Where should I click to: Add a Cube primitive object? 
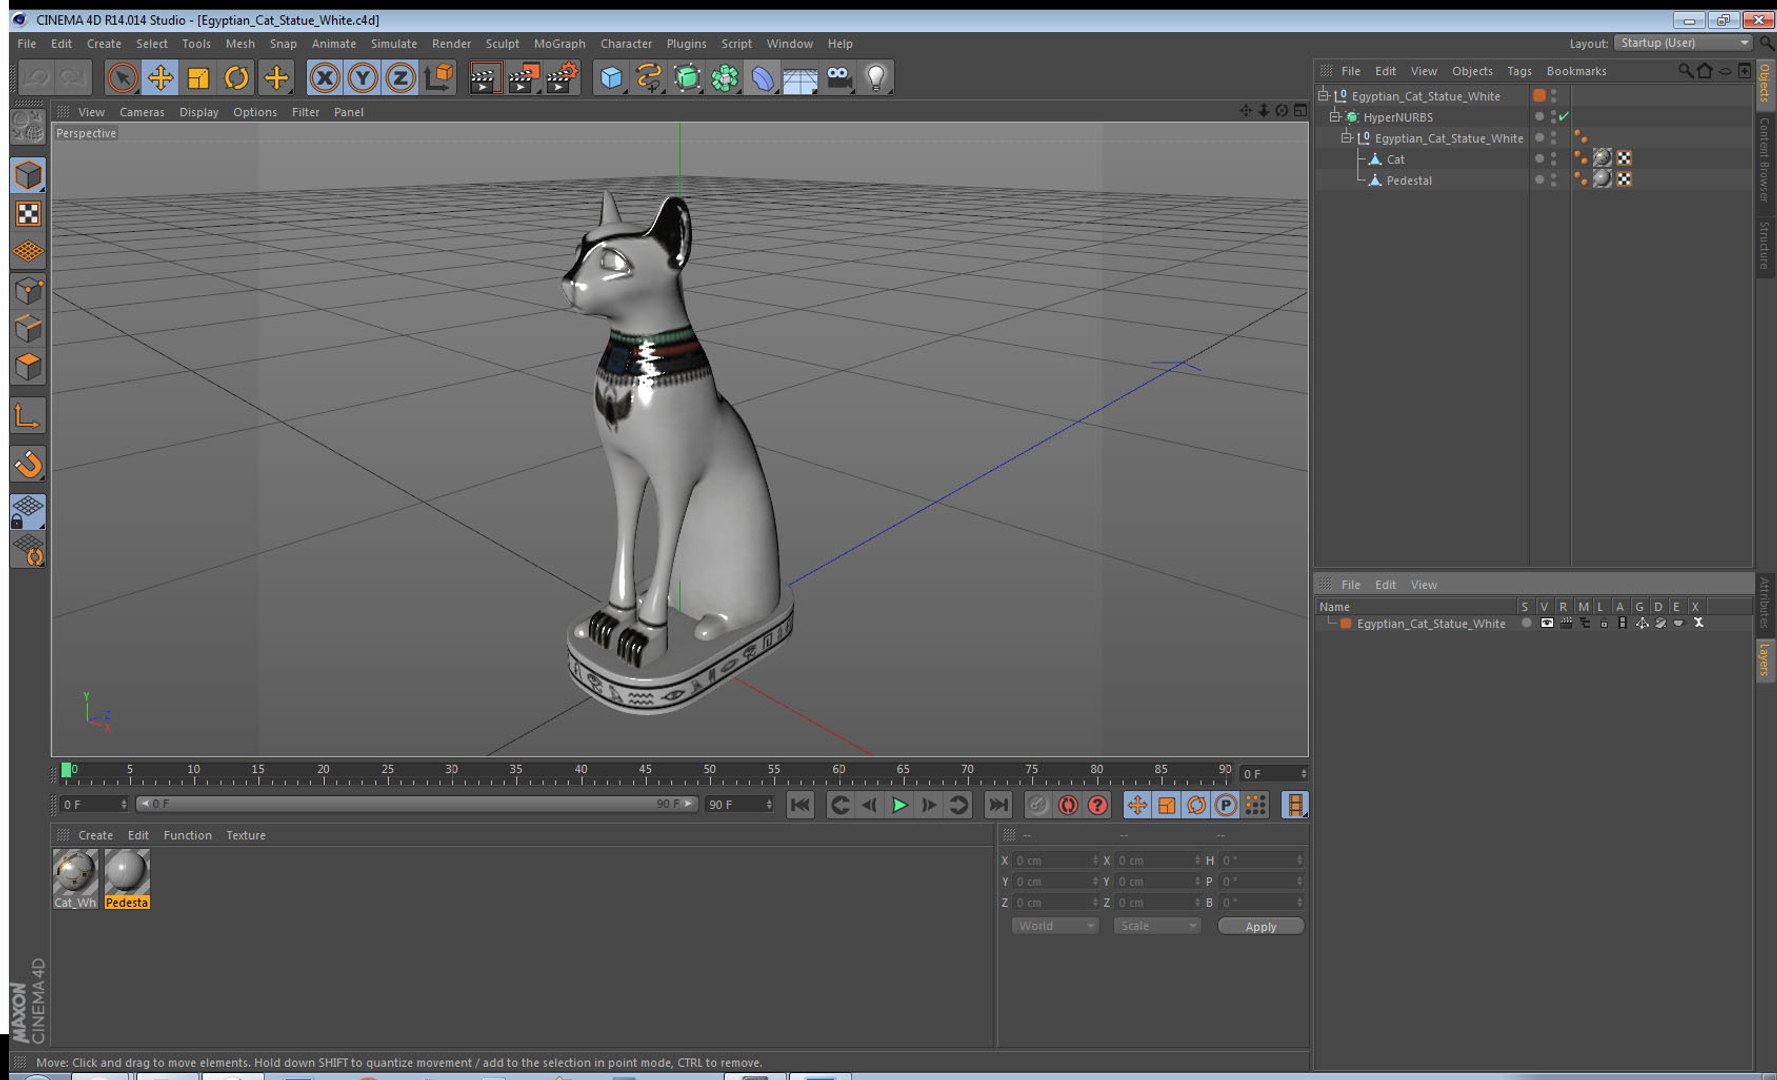(x=611, y=77)
